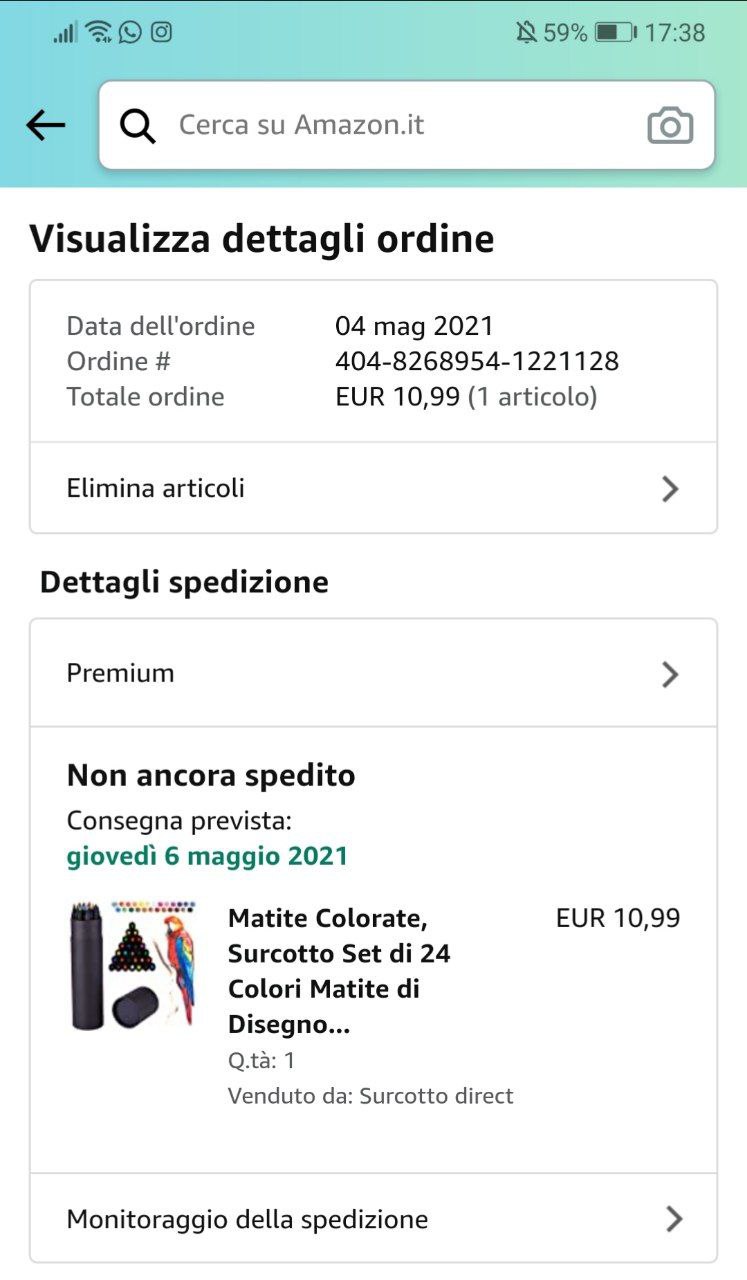Open the camera scan icon
This screenshot has height=1280, width=747.
tap(670, 126)
